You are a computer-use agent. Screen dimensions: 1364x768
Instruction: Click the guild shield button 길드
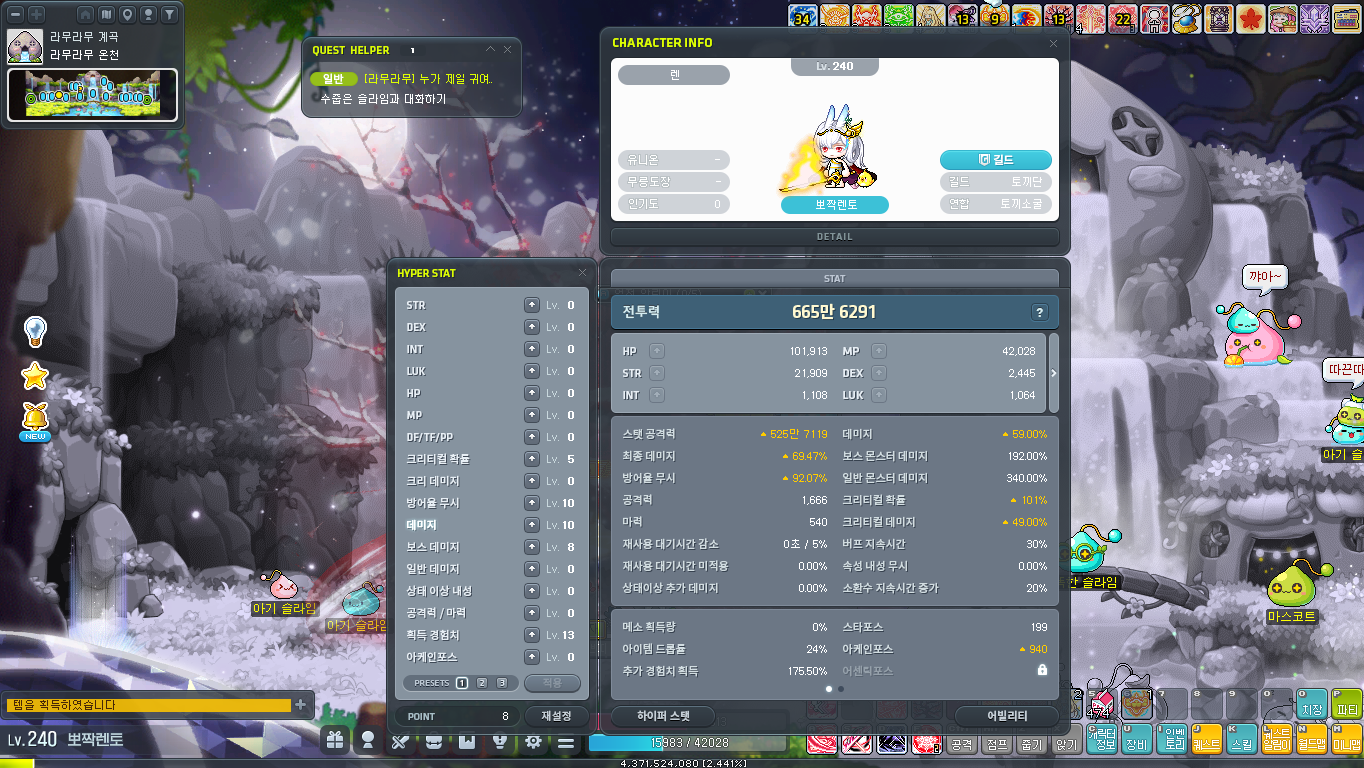(996, 160)
